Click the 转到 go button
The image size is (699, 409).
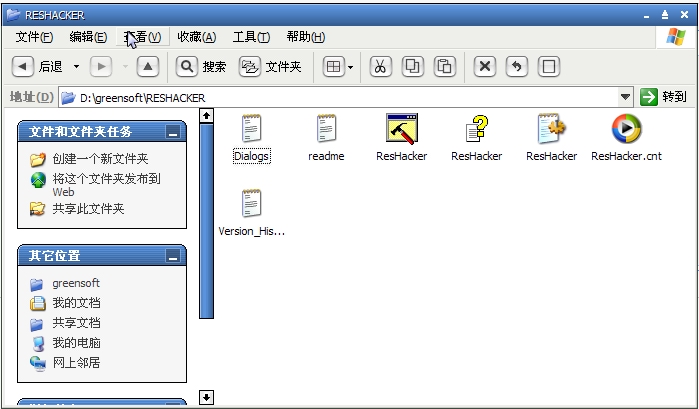pos(664,97)
